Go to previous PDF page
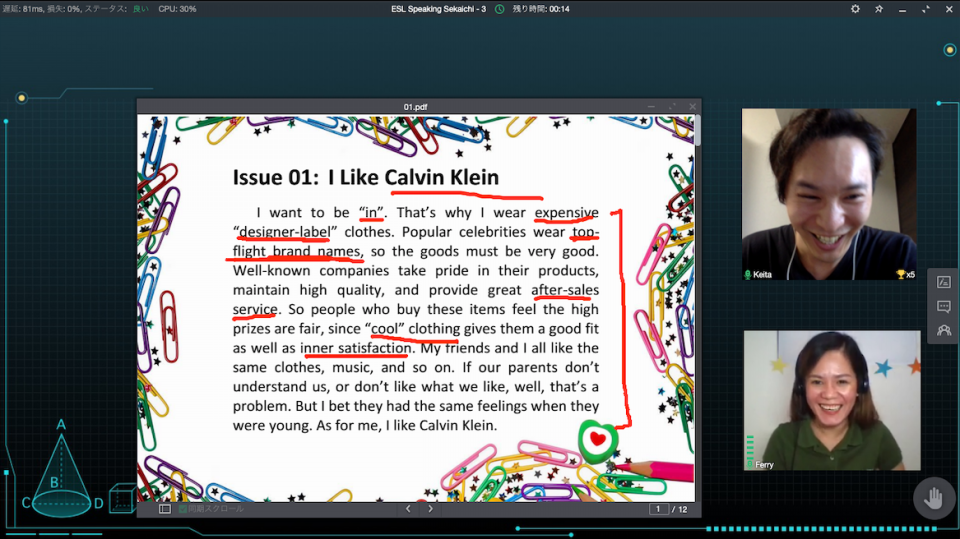960x539 pixels. click(408, 509)
